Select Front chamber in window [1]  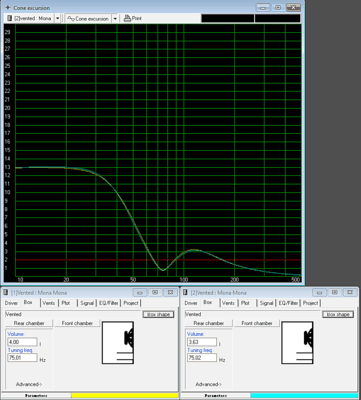tap(77, 323)
